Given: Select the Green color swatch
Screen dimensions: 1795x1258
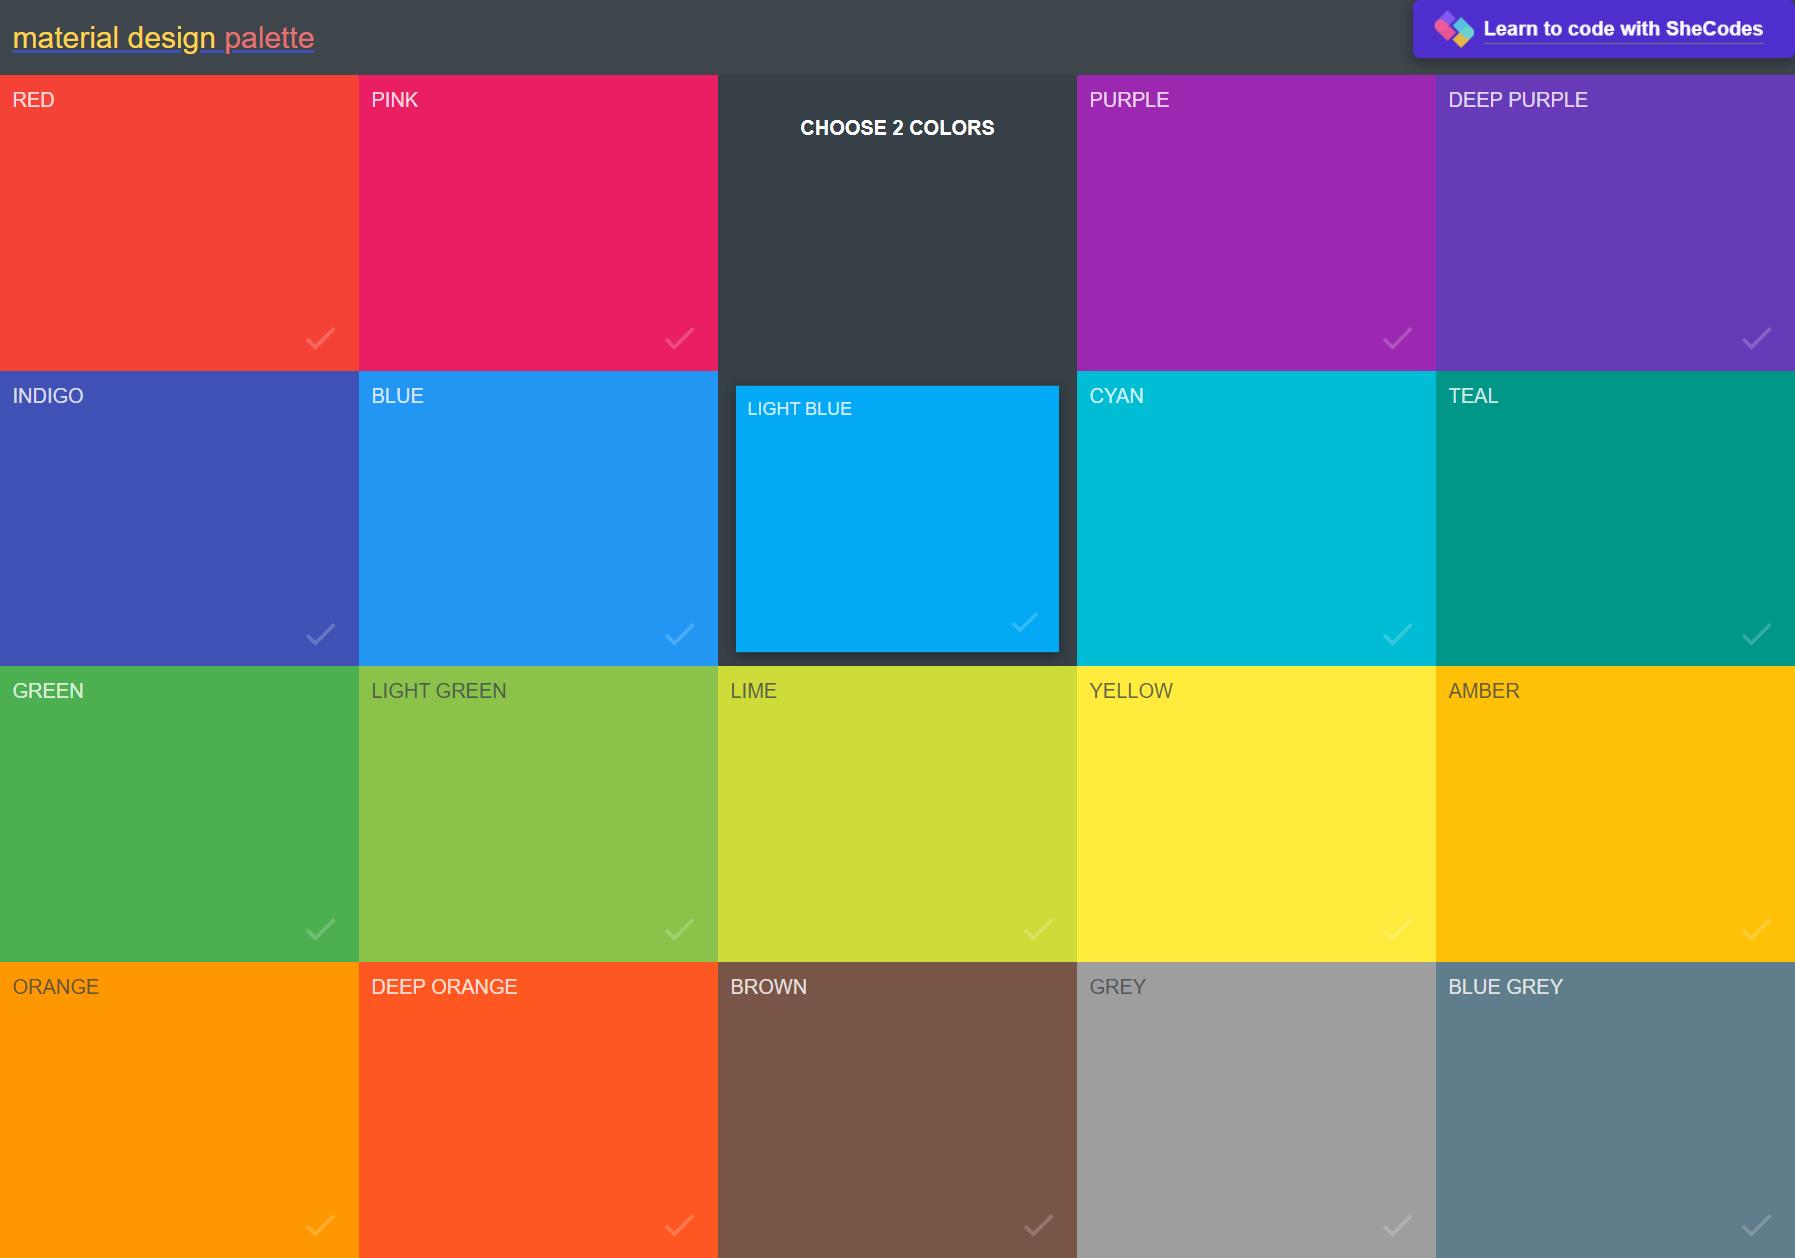Looking at the screenshot, I should click(x=179, y=814).
